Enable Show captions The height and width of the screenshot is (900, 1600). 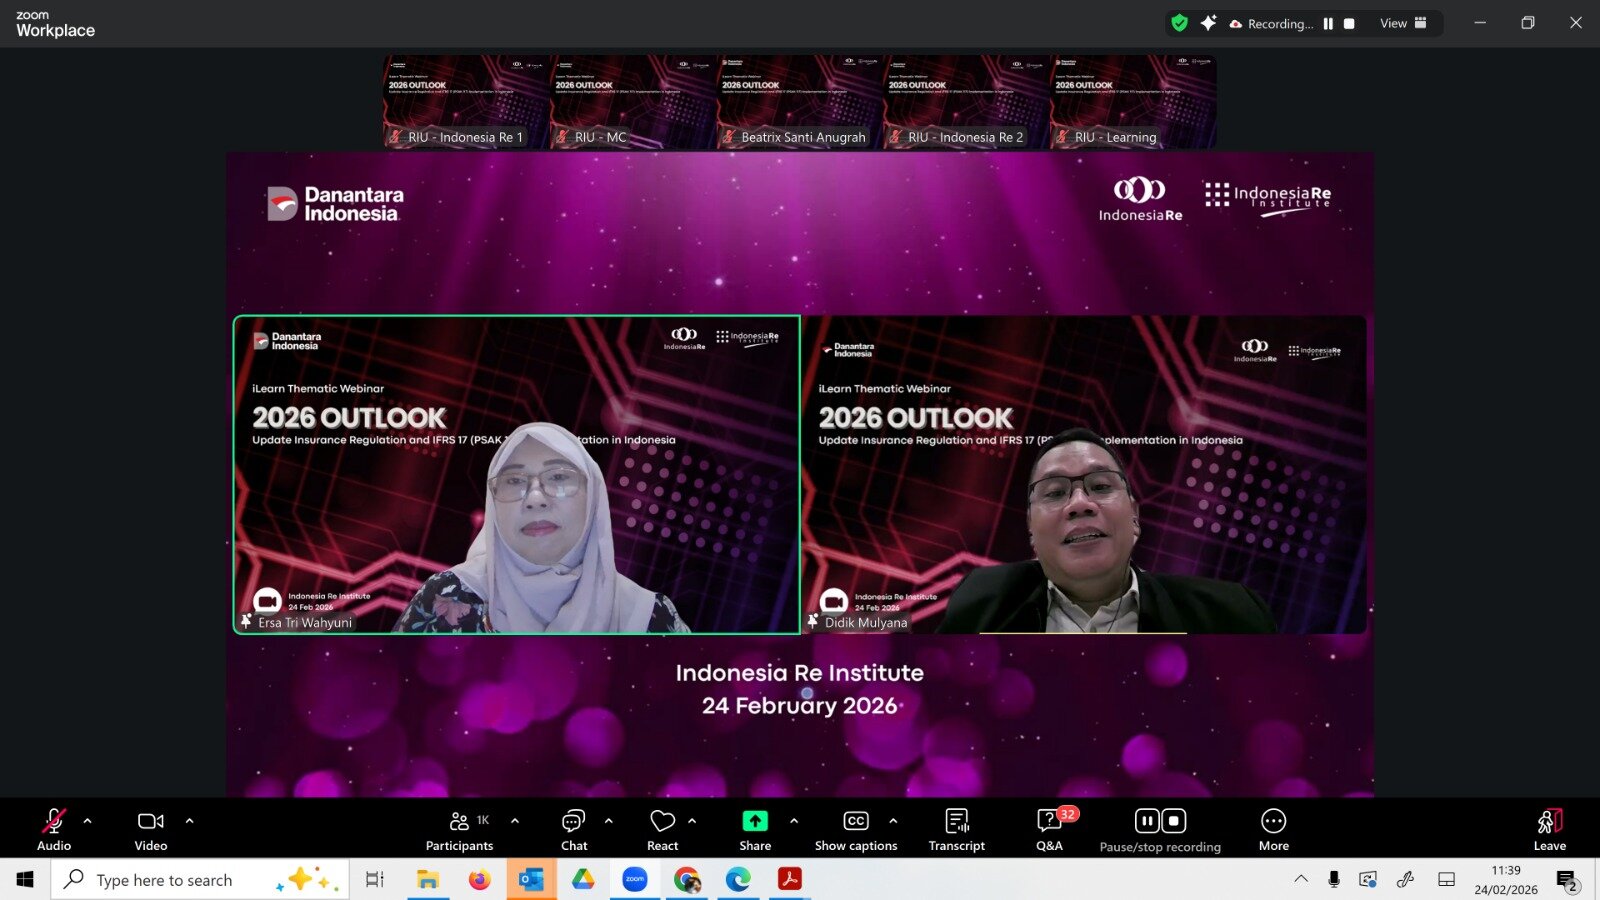point(856,829)
